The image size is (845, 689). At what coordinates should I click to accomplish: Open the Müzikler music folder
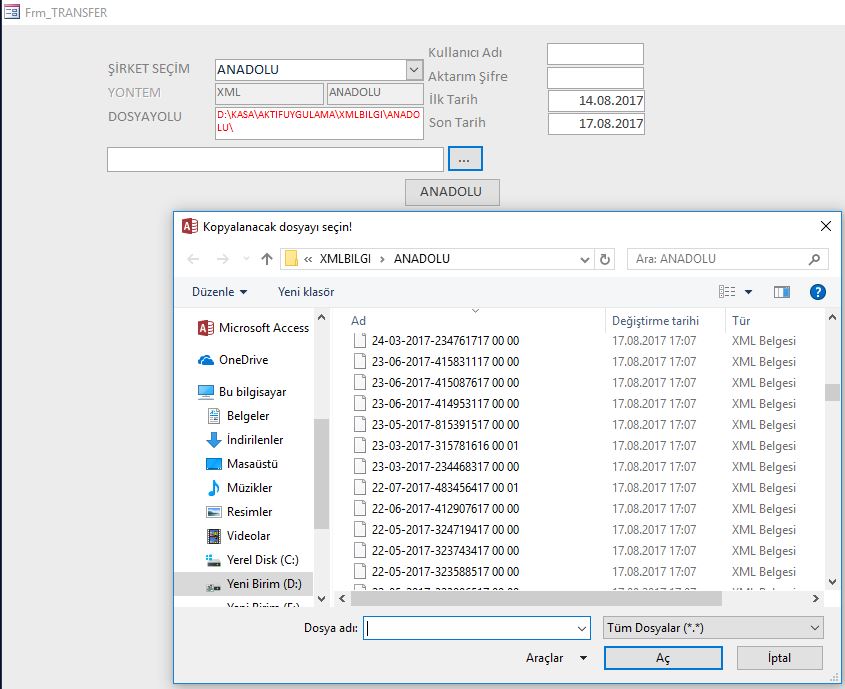249,488
